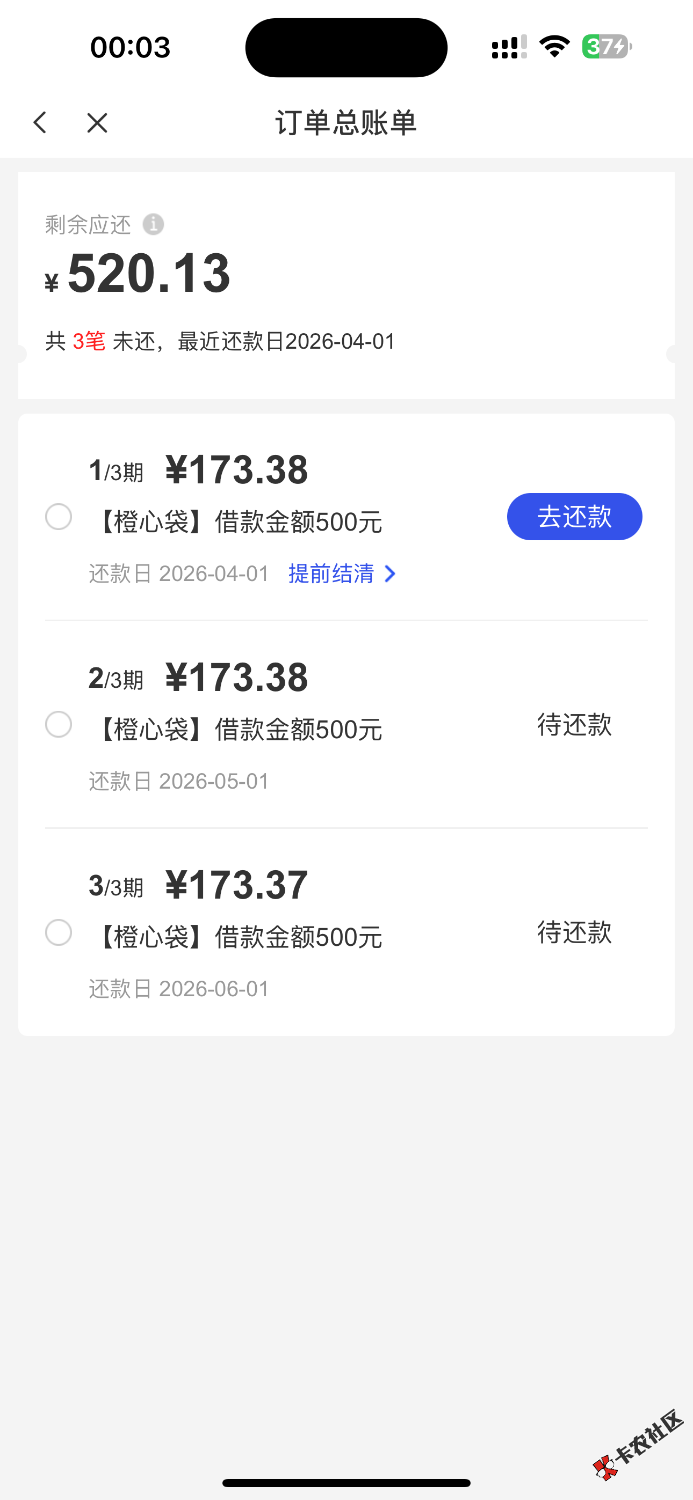
Task: Tap the red 3笔 unpaid count
Action: pos(89,342)
